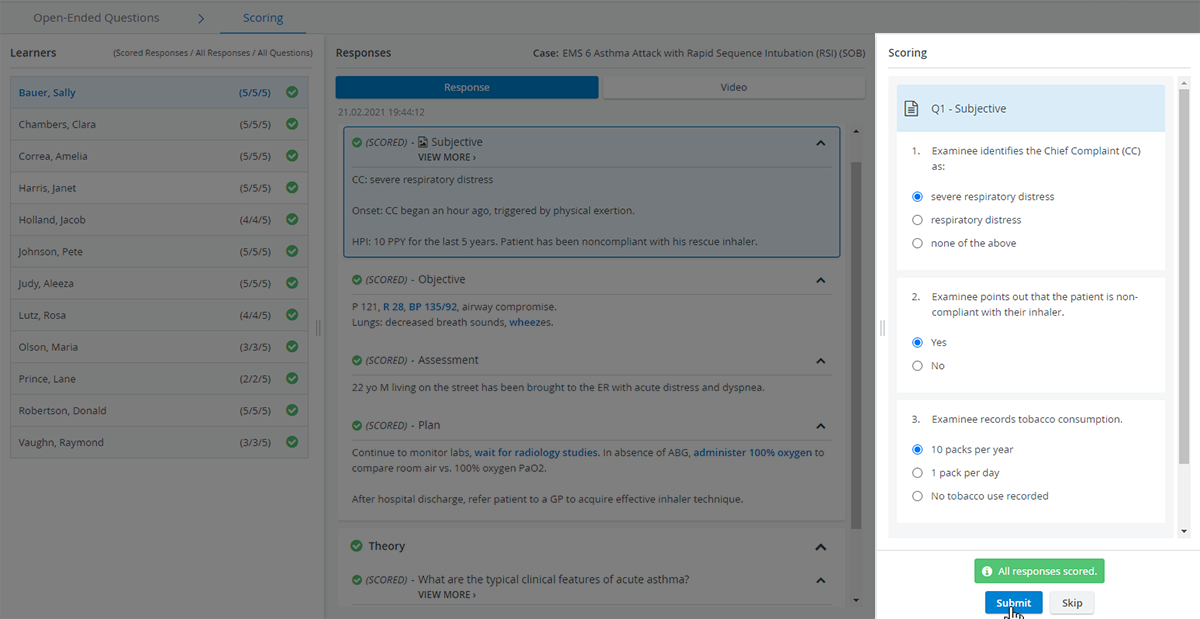Viewport: 1200px width, 619px height.
Task: Click the info icon in All responses scored banner
Action: (x=987, y=572)
